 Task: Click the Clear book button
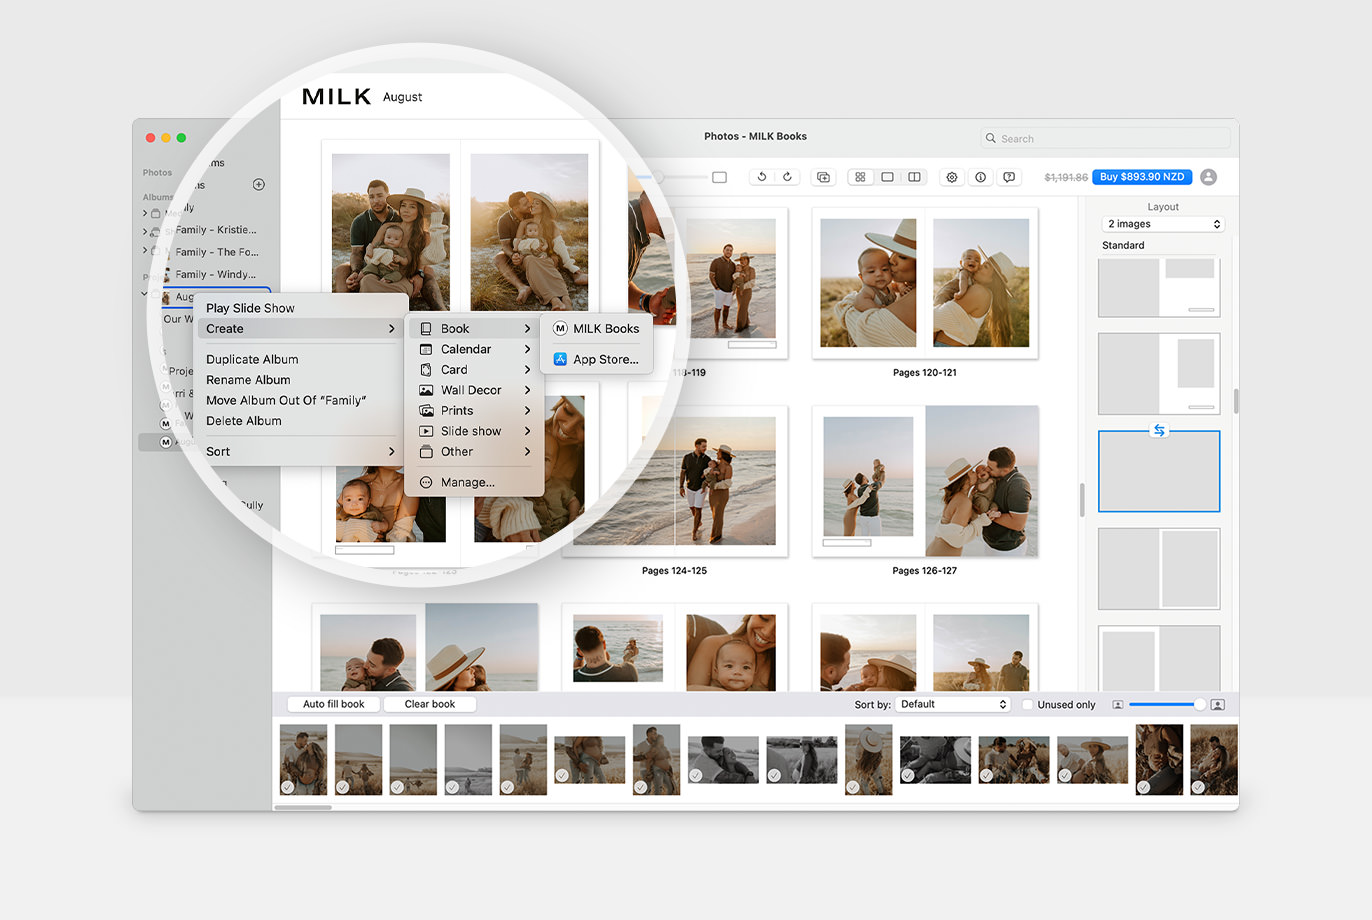coord(430,704)
